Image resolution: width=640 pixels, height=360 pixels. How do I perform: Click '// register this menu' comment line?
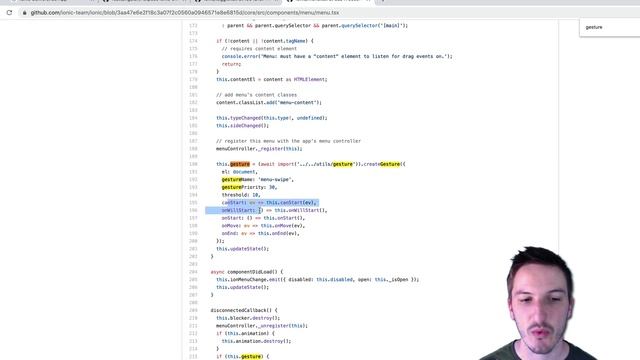pyautogui.click(x=289, y=141)
